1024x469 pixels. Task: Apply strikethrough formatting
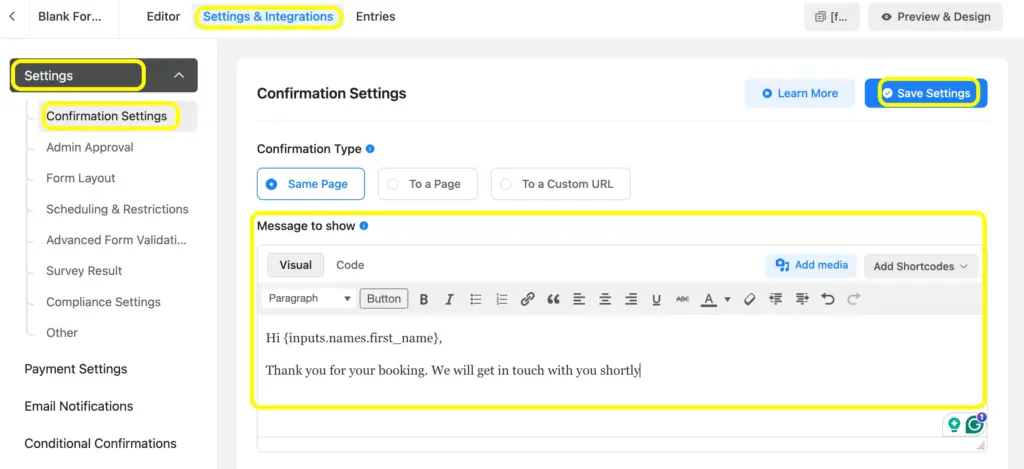coord(682,299)
